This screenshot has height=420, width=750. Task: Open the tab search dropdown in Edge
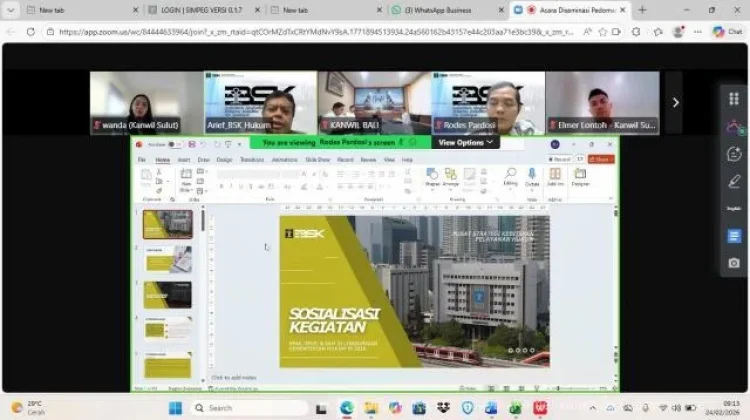tap(11, 10)
